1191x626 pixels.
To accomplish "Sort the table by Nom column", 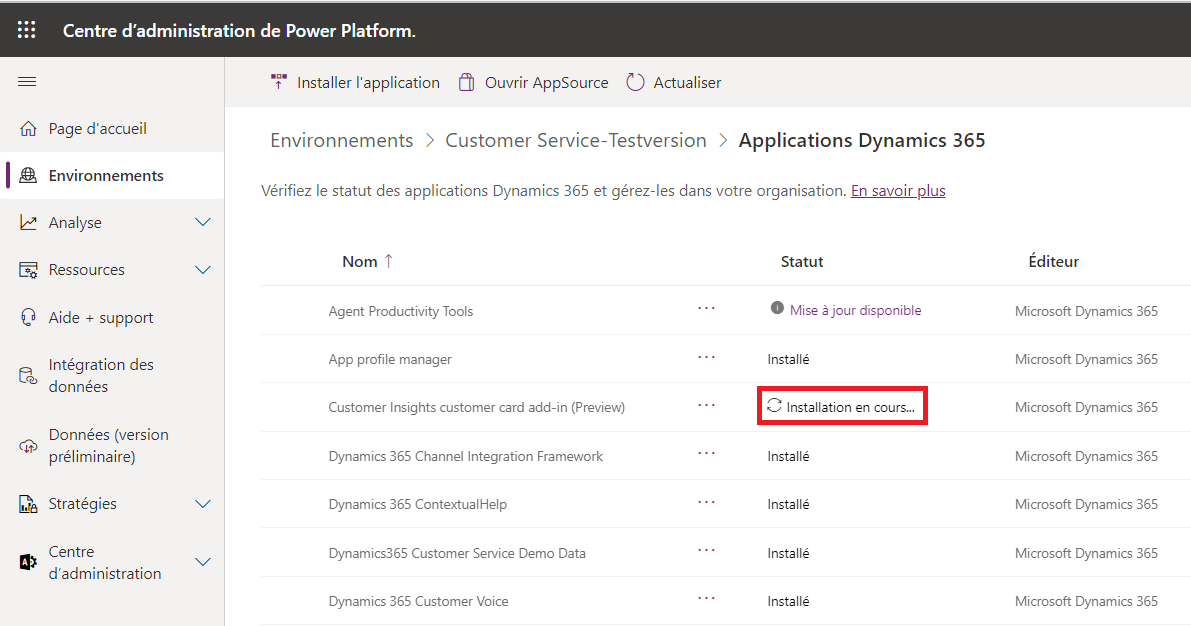I will point(360,262).
